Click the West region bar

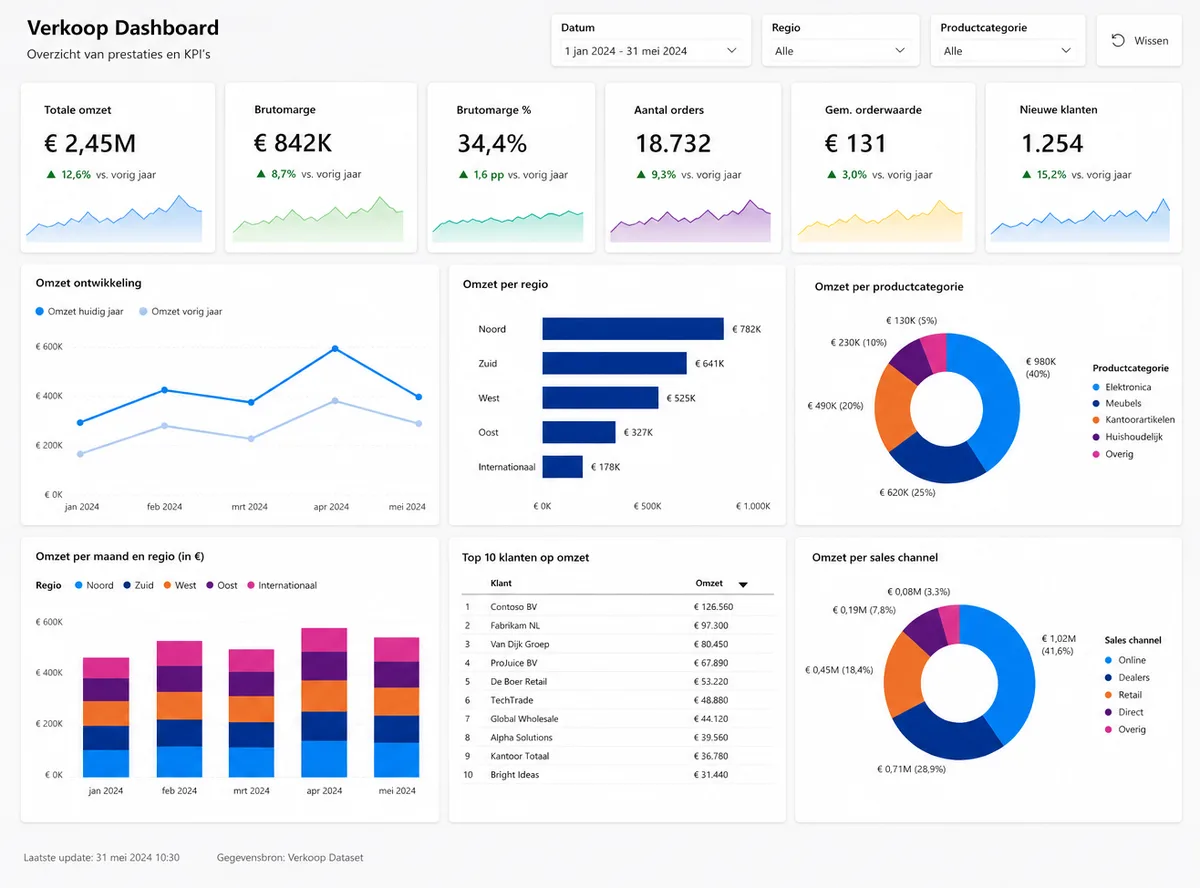(601, 398)
